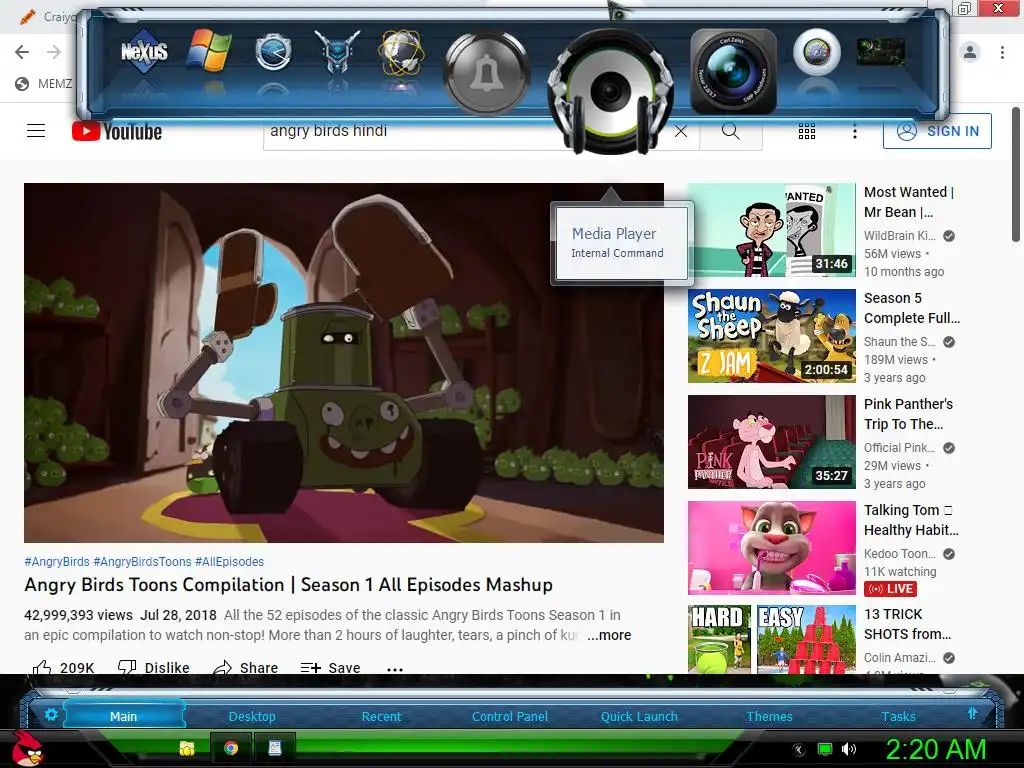Open the MEMZ bookmark
The image size is (1024, 768).
point(43,84)
